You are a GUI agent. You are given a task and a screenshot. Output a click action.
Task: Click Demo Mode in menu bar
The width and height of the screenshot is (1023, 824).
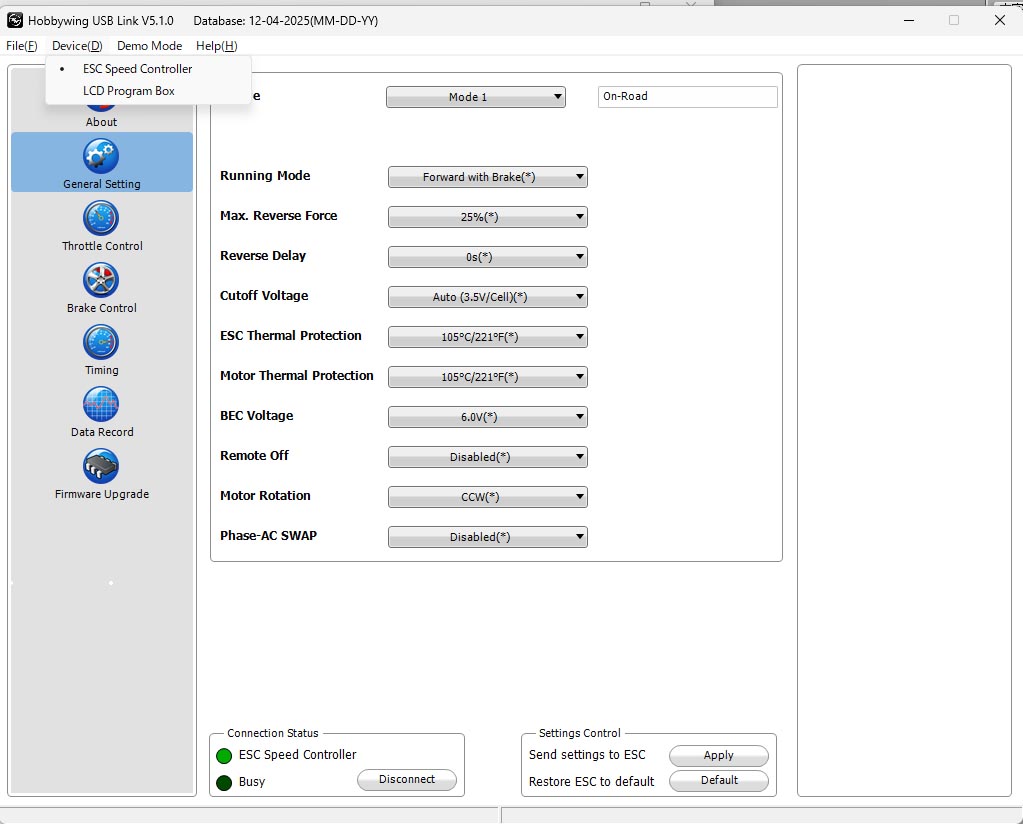[149, 46]
